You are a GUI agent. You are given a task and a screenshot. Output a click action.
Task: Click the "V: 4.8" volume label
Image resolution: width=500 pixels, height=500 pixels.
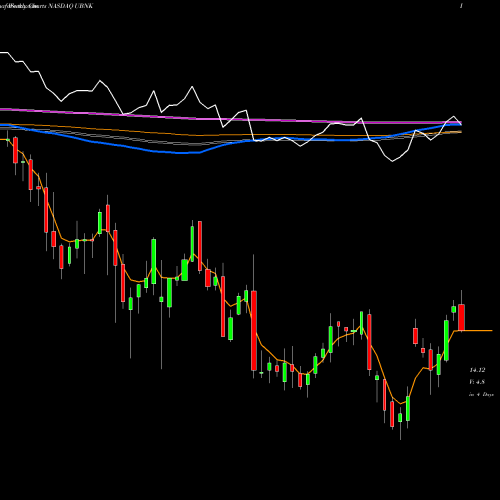[477, 382]
